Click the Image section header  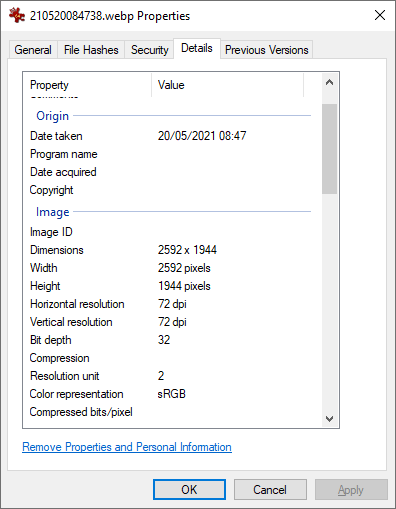[52, 212]
